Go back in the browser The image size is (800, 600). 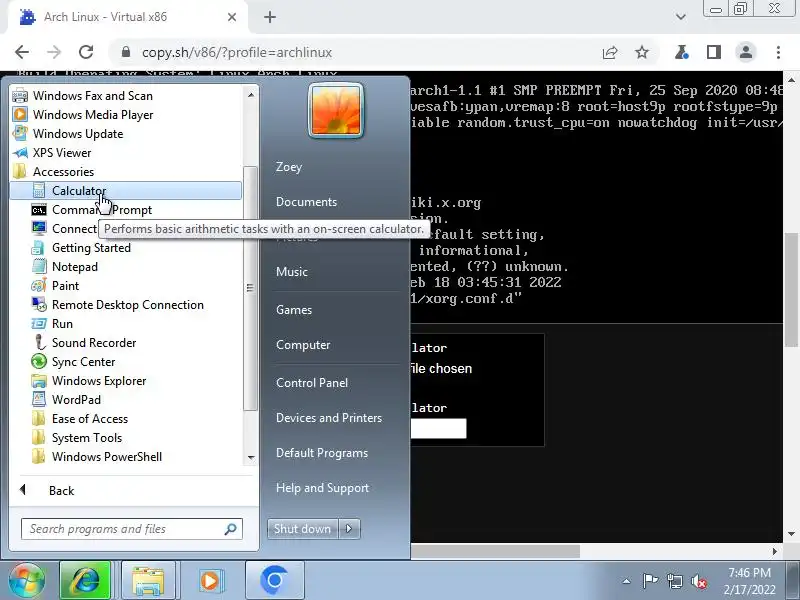tap(22, 52)
